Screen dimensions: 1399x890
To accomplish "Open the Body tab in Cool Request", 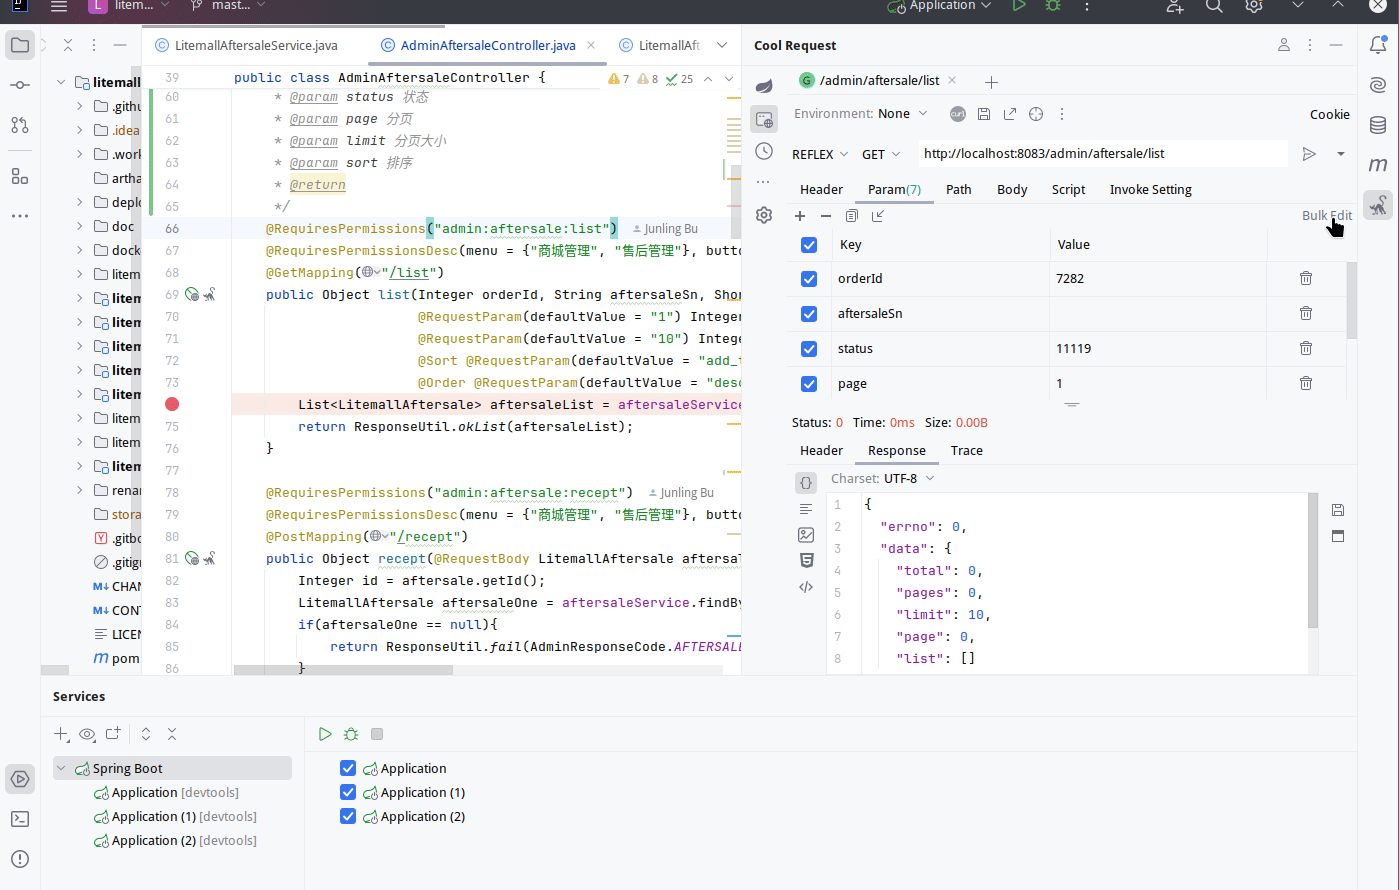I will click(1011, 189).
